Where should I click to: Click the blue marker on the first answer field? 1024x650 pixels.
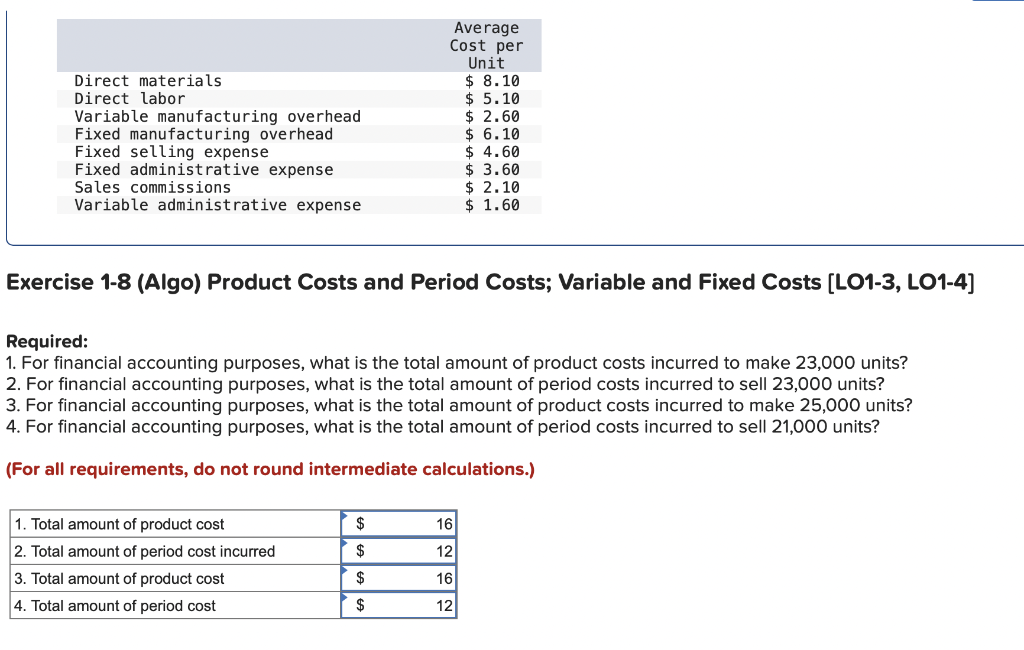tap(347, 516)
